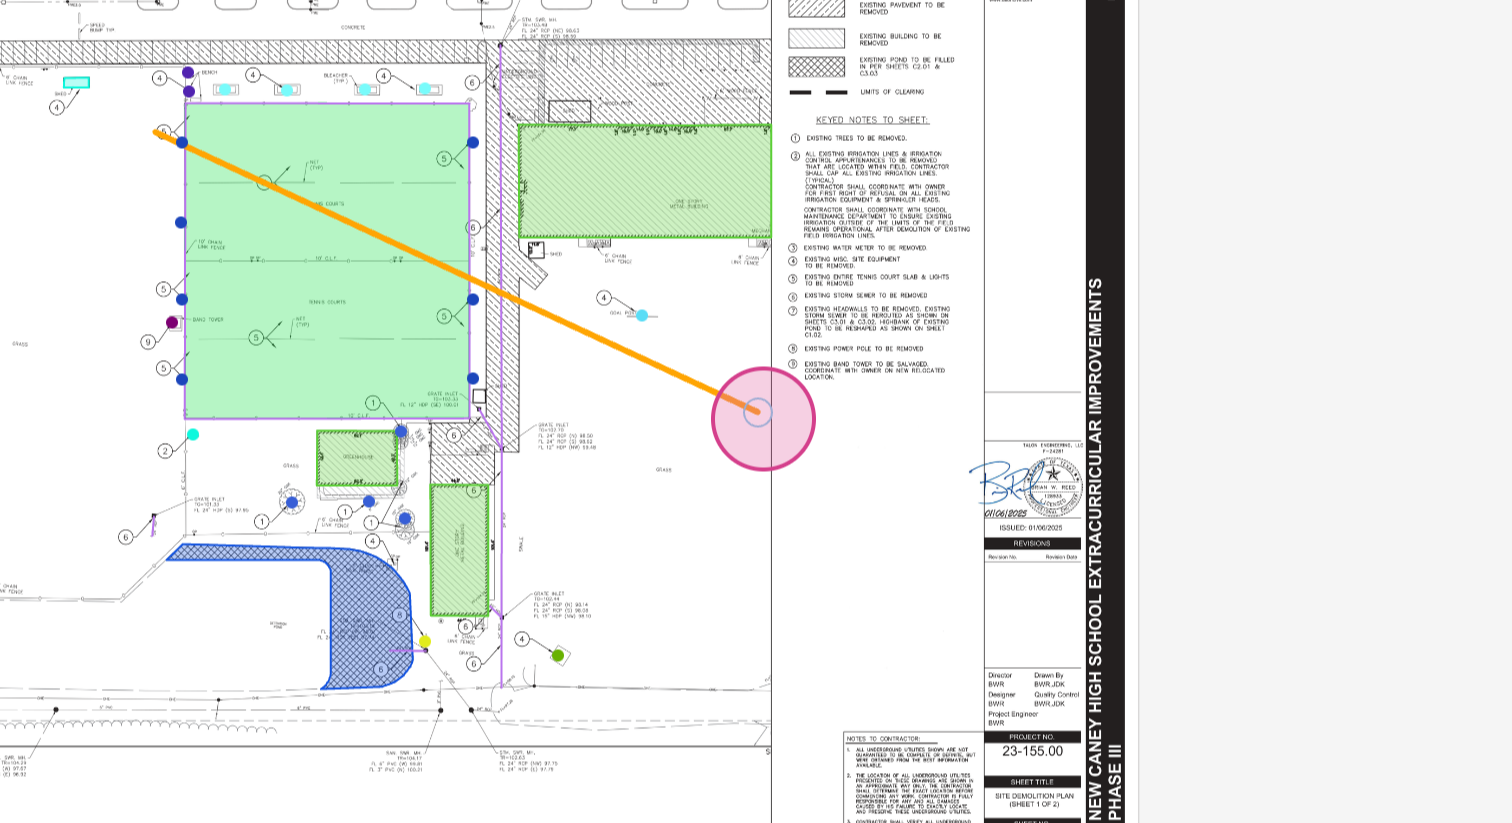Click the vertical 'NEW CANEY HIGH SCHOOL EXTRACURRICULAR IMPROVEMENTS' title

pyautogui.click(x=1095, y=550)
